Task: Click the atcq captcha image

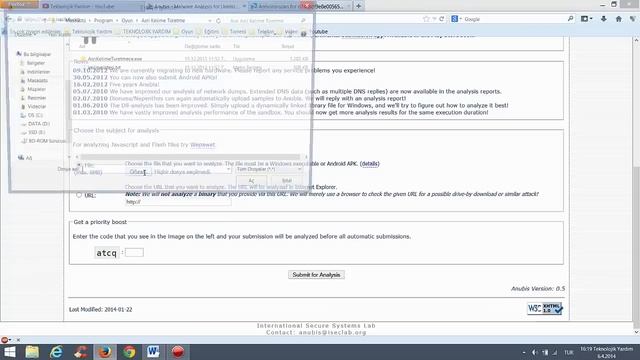Action: pos(107,253)
